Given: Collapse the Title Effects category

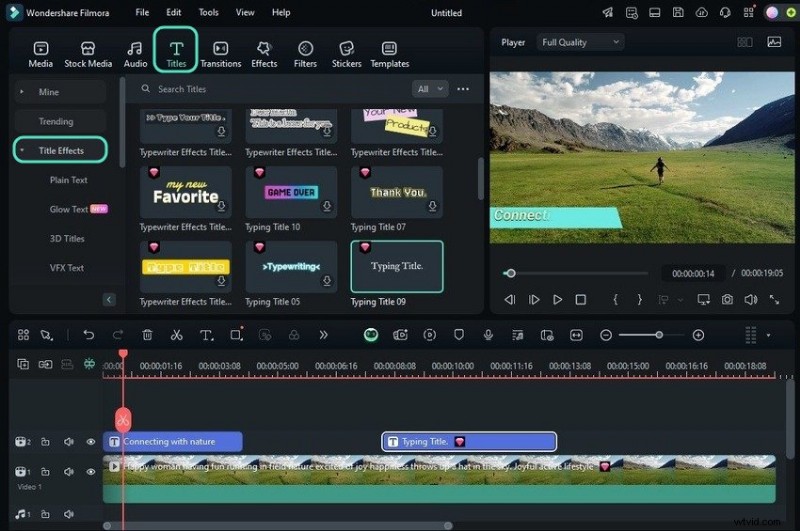Looking at the screenshot, I should point(22,150).
